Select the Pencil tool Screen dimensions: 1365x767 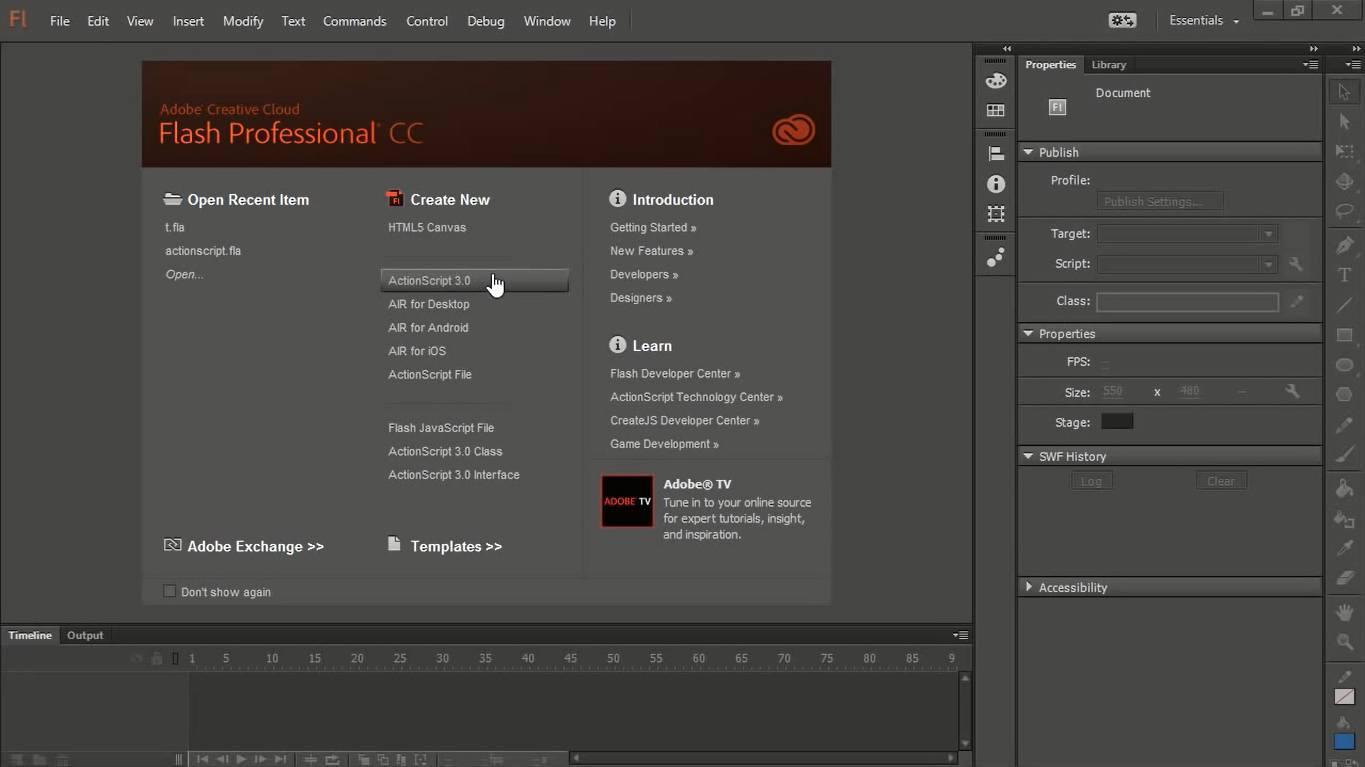tap(1344, 425)
